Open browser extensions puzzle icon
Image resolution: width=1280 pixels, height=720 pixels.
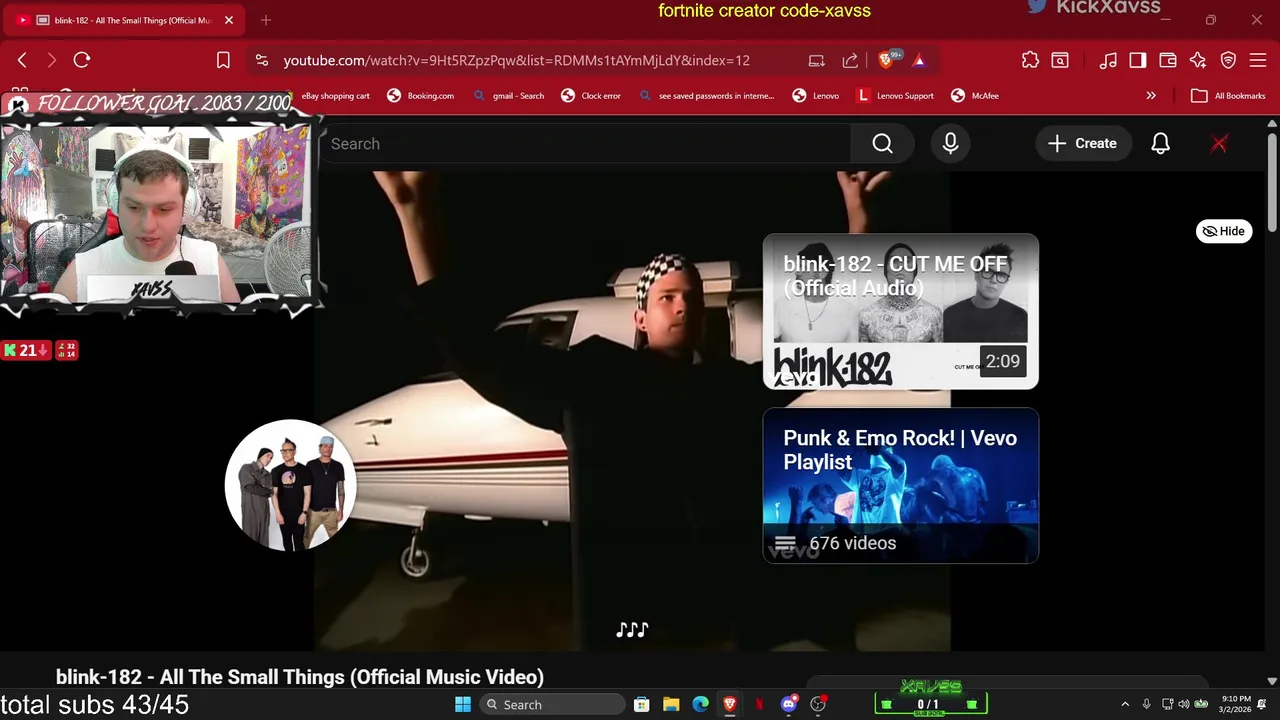coord(1030,60)
